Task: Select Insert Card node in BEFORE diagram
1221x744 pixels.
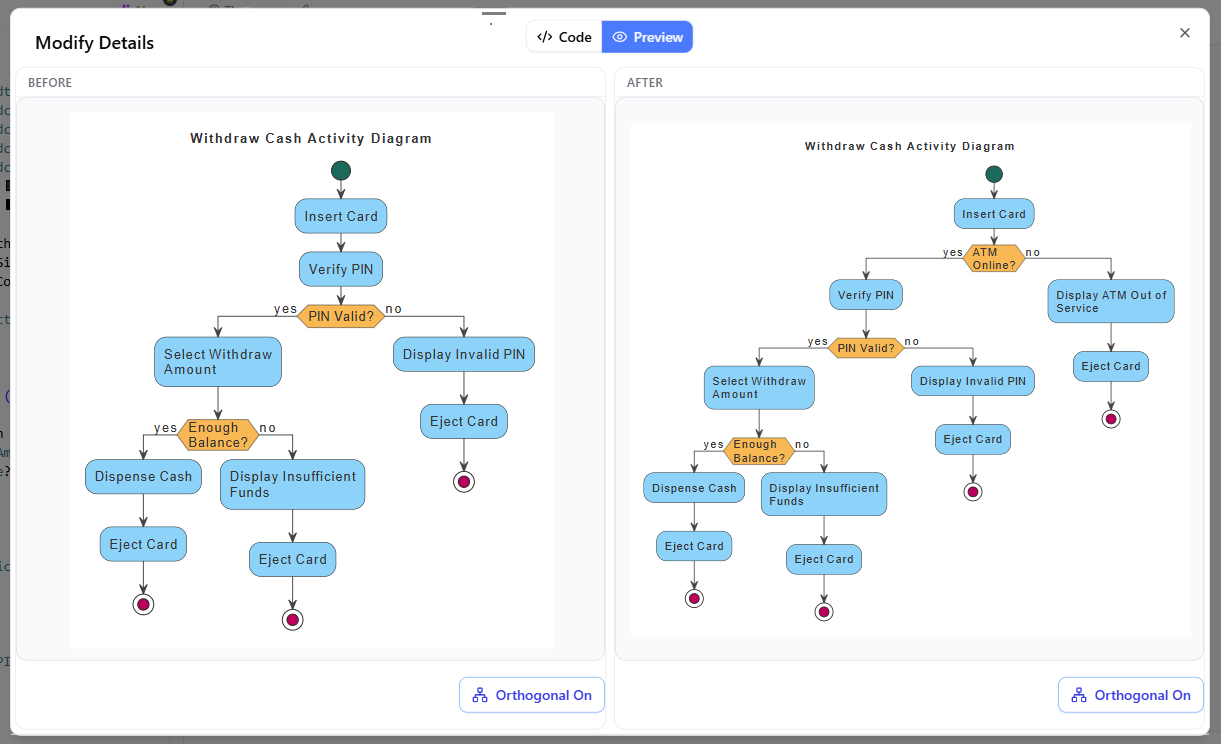Action: tap(341, 216)
